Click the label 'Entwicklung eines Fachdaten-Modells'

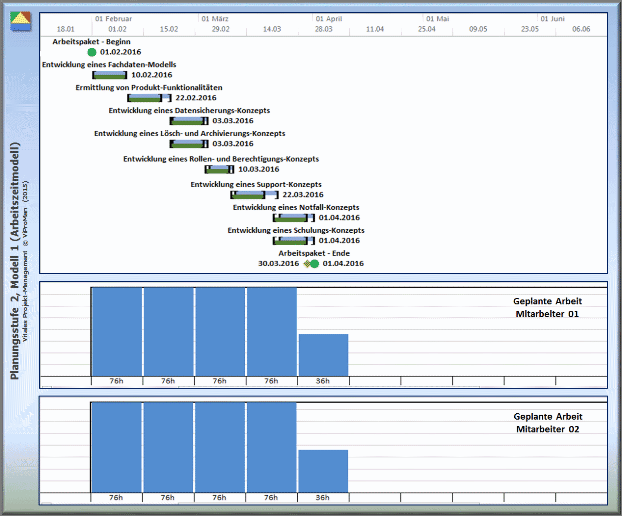(109, 65)
